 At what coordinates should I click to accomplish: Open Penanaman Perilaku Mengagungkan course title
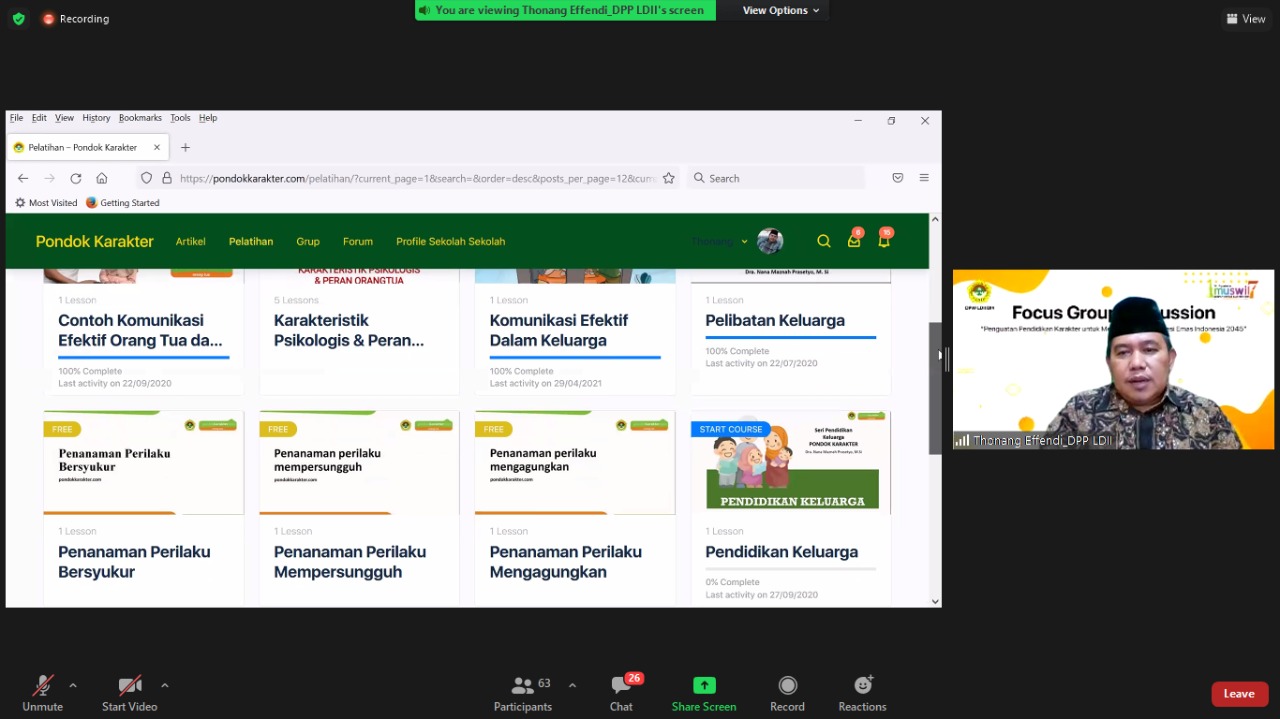(x=565, y=561)
